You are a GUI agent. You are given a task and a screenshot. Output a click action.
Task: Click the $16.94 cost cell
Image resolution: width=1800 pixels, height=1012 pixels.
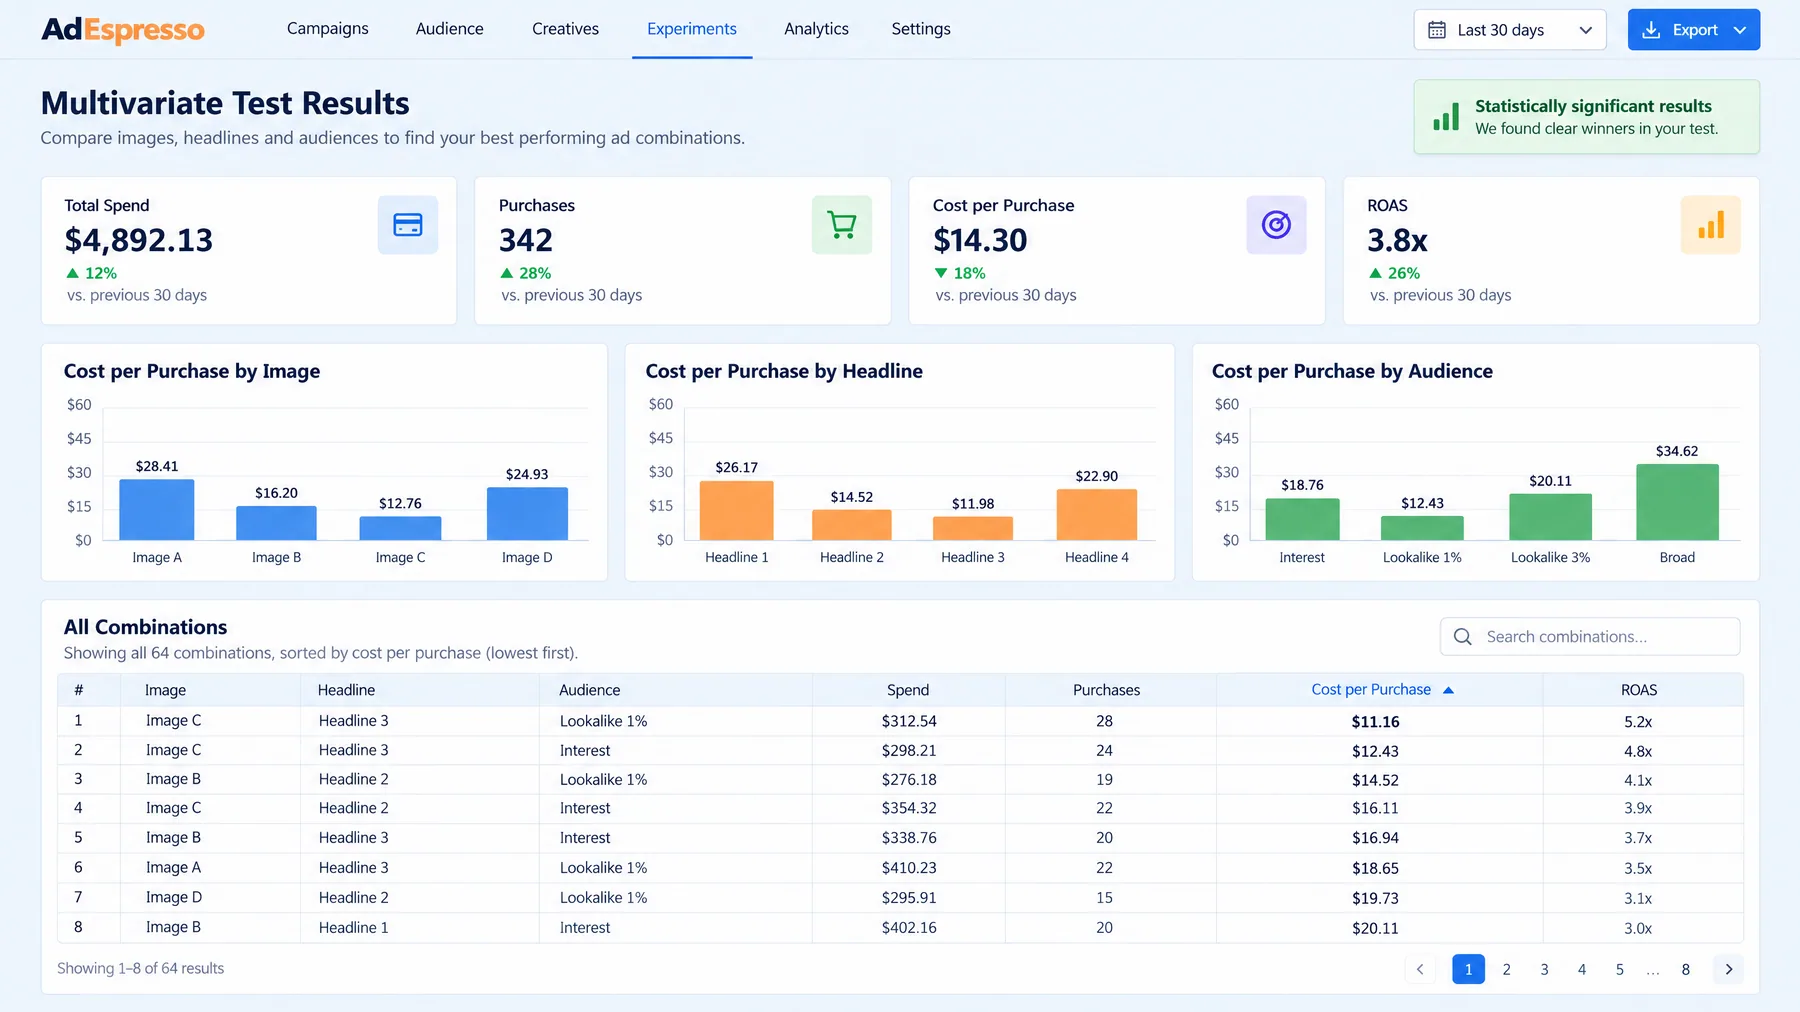tap(1375, 838)
